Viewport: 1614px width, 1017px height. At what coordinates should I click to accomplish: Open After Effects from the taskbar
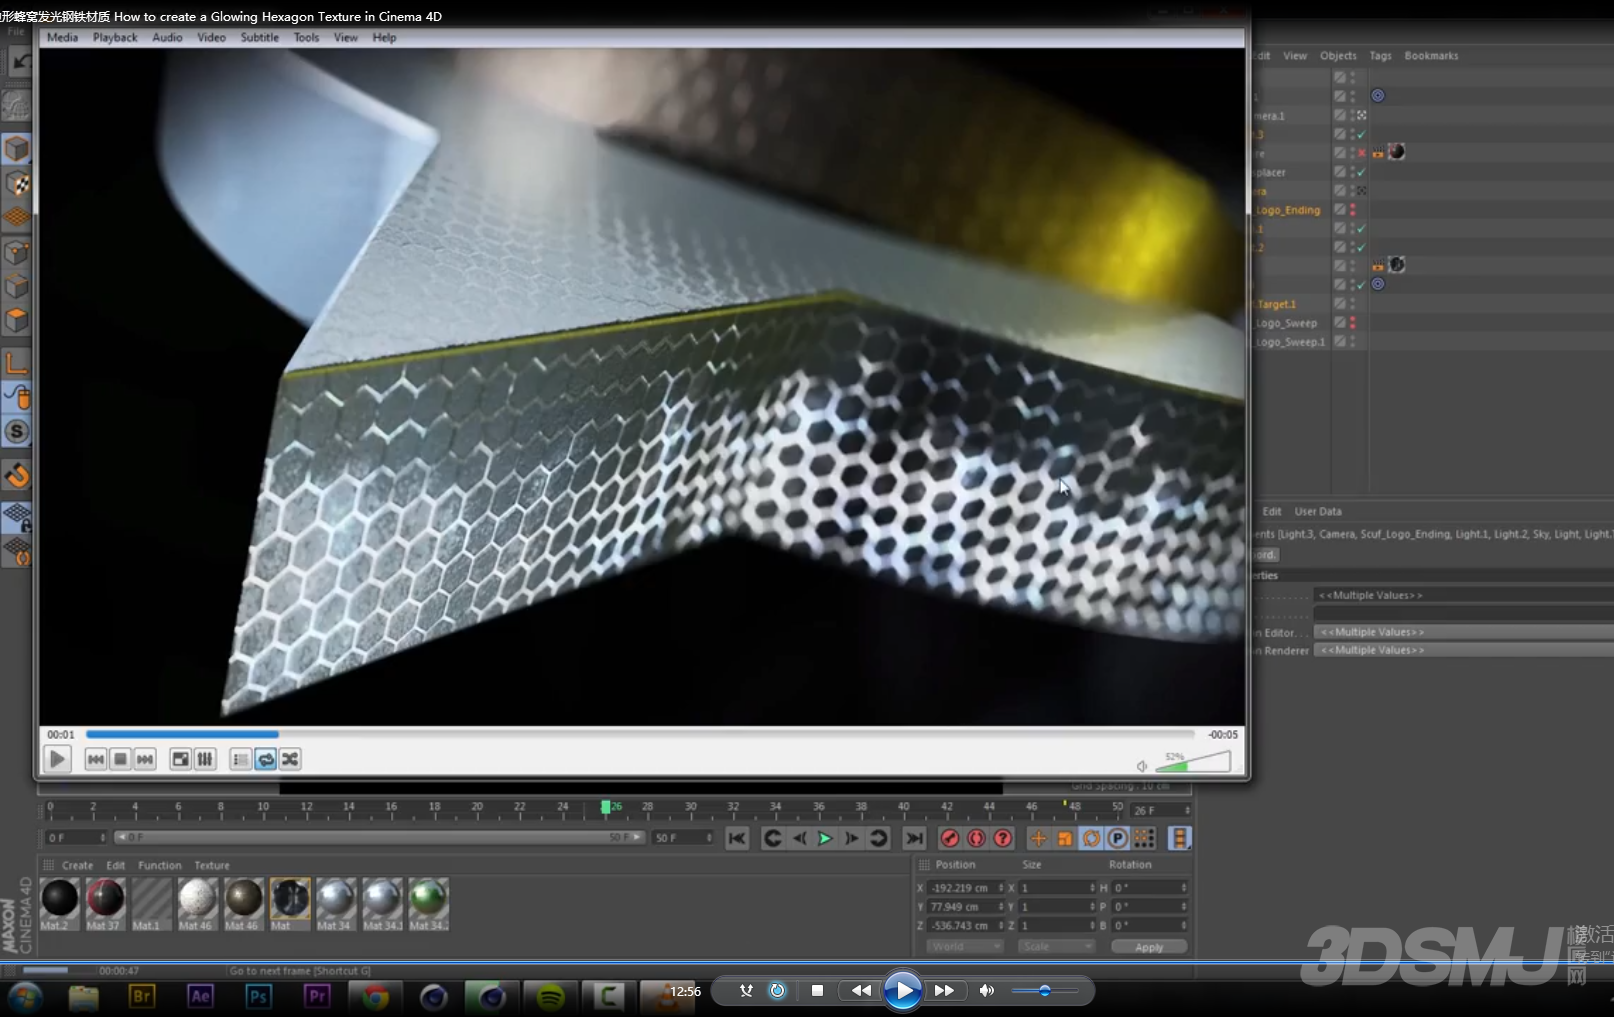(200, 996)
